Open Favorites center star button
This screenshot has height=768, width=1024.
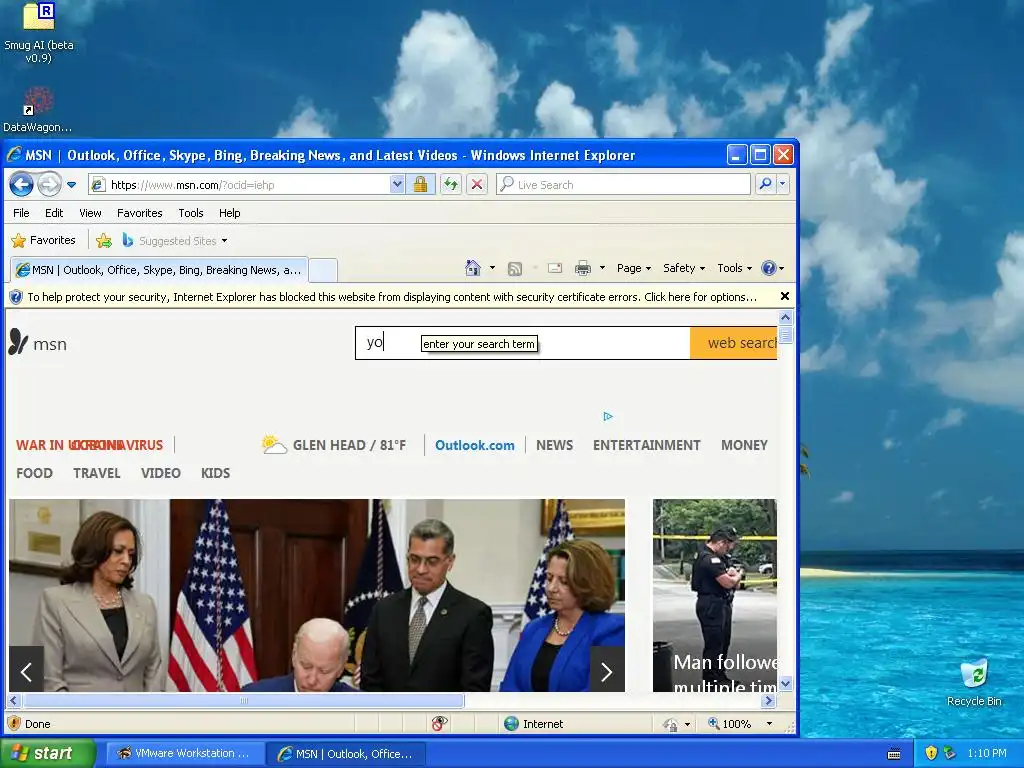tap(44, 240)
